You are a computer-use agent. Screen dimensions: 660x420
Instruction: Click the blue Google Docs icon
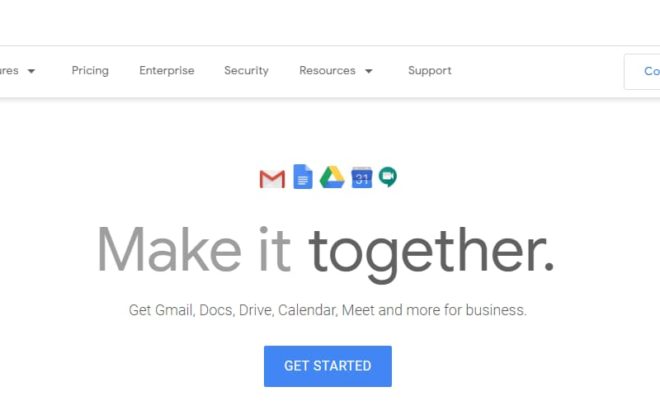coord(303,176)
